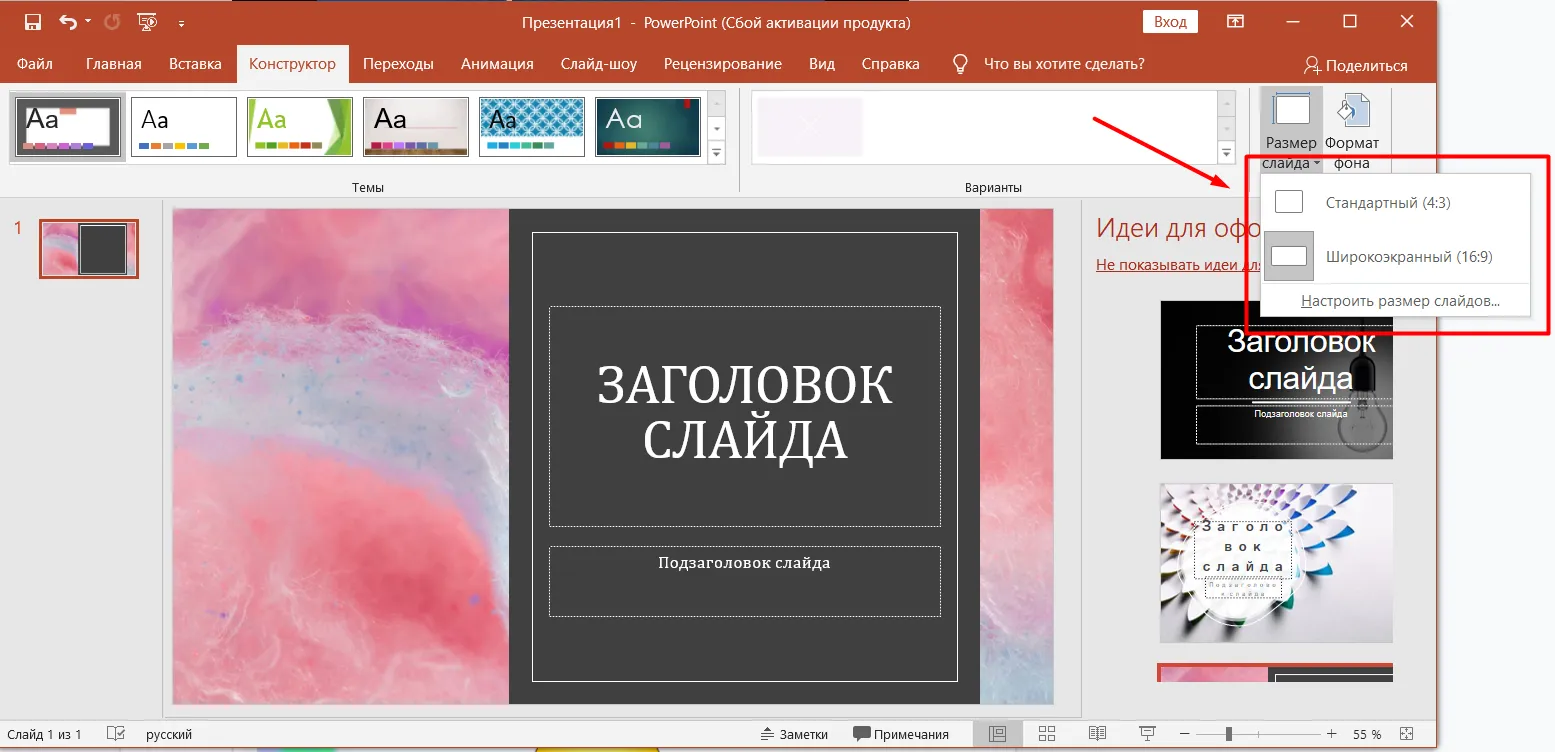Select slide 1 thumbnail in panel
This screenshot has height=752, width=1555.
(x=89, y=249)
